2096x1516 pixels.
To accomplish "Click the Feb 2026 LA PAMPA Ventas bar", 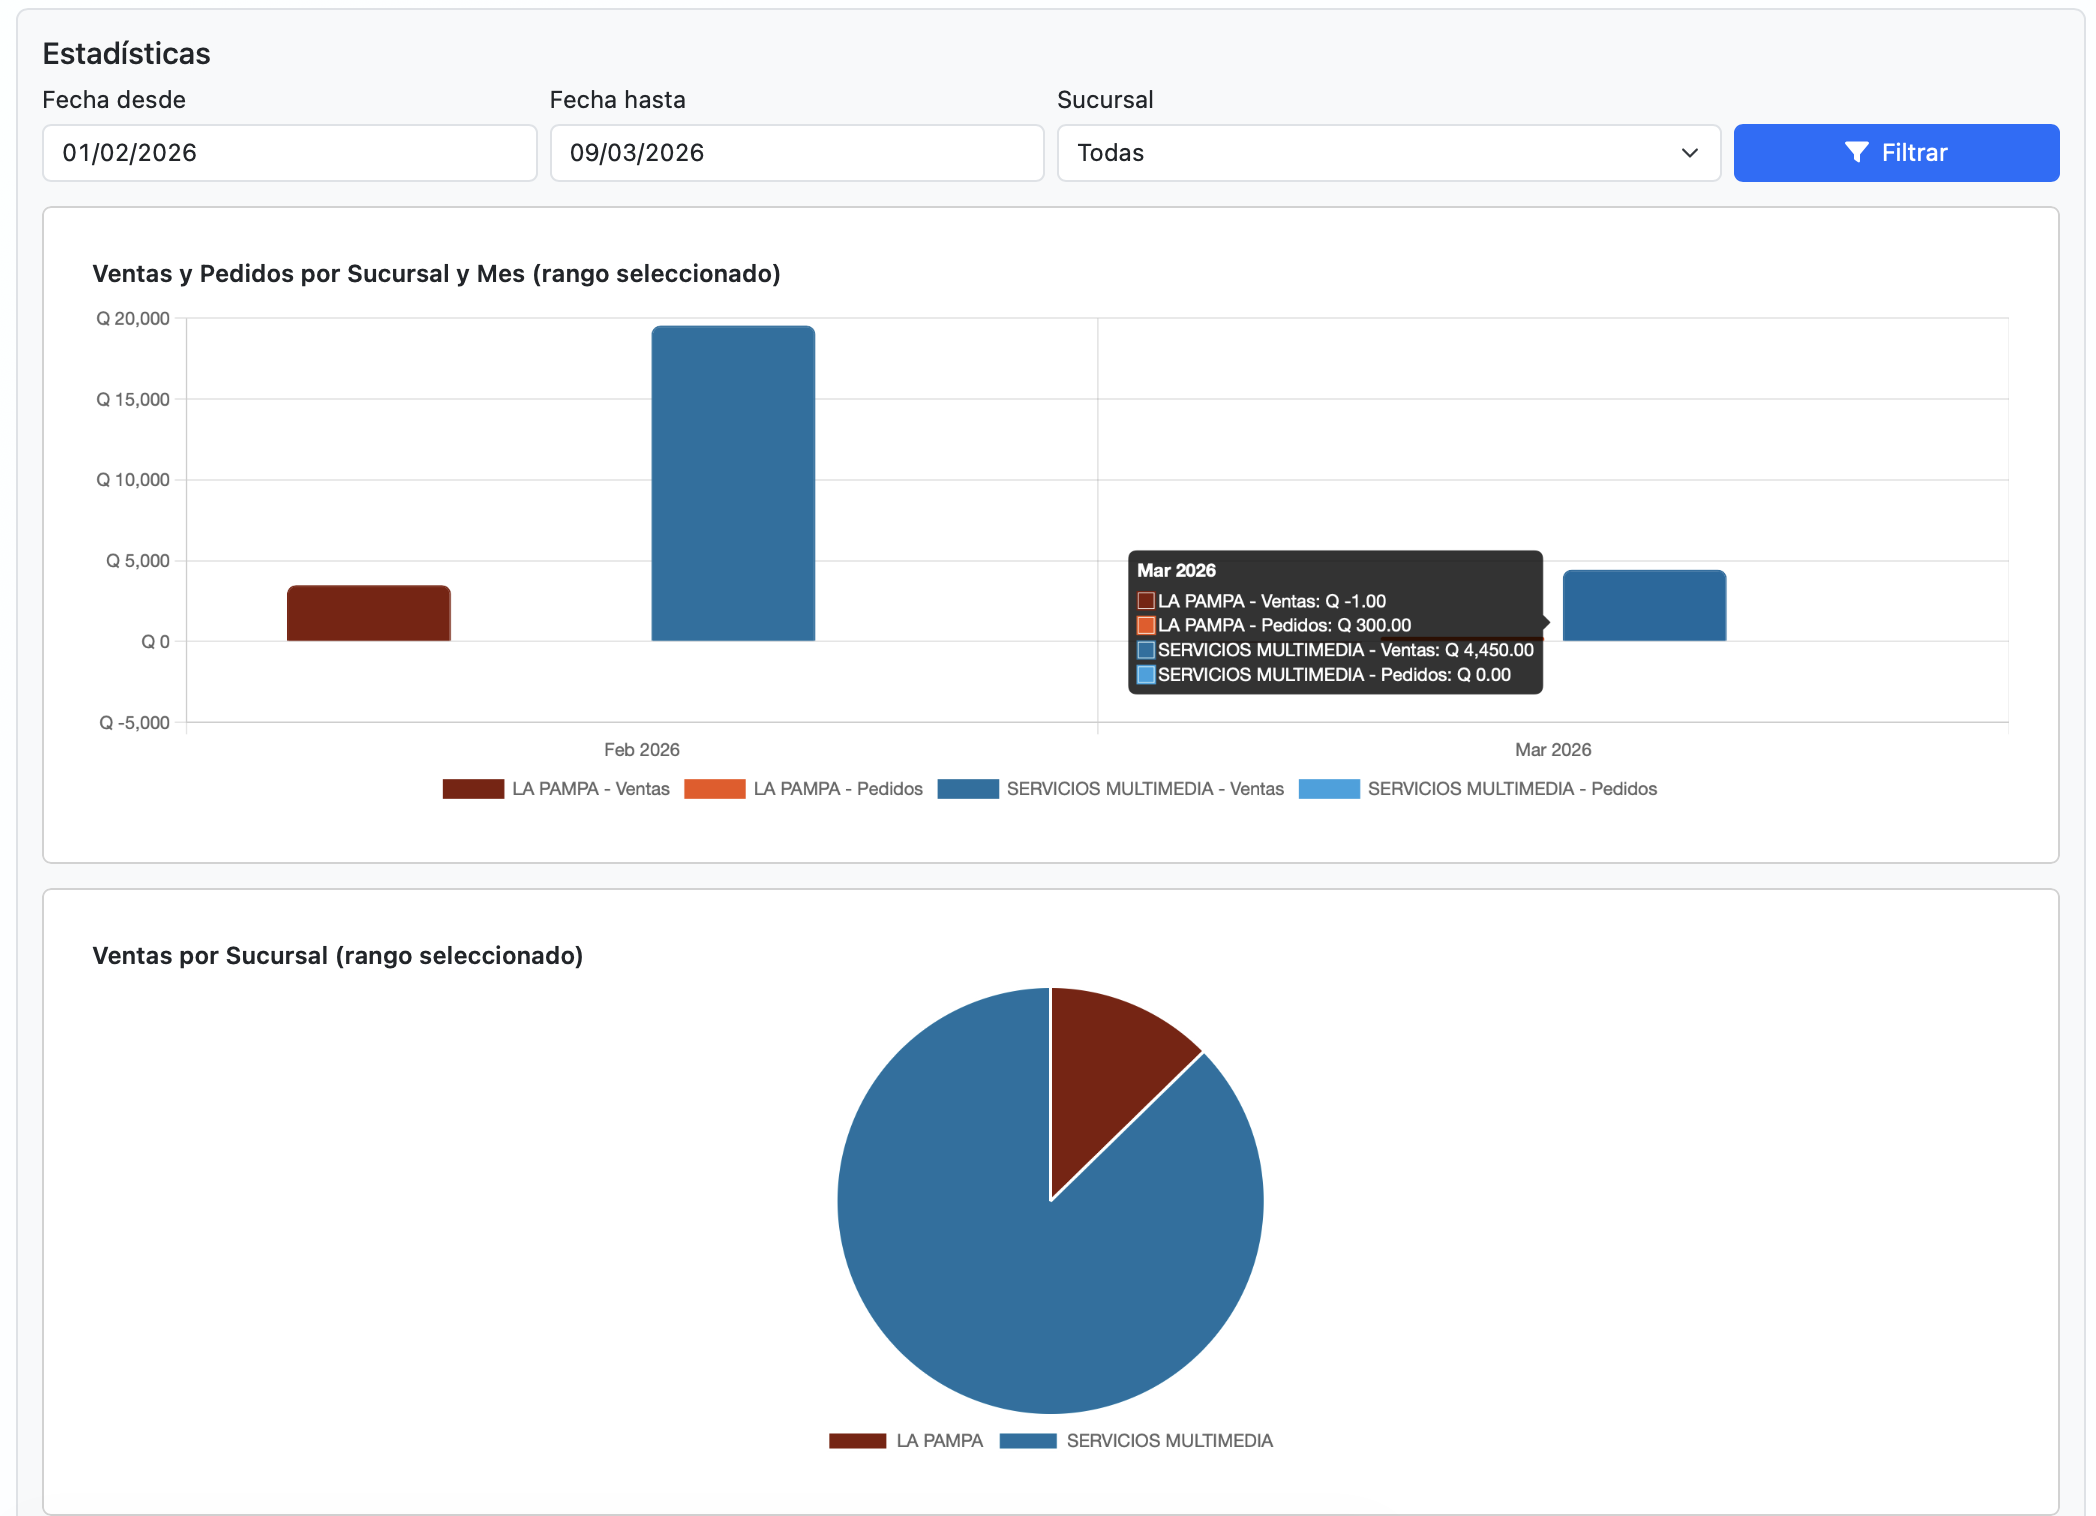I will tap(368, 613).
